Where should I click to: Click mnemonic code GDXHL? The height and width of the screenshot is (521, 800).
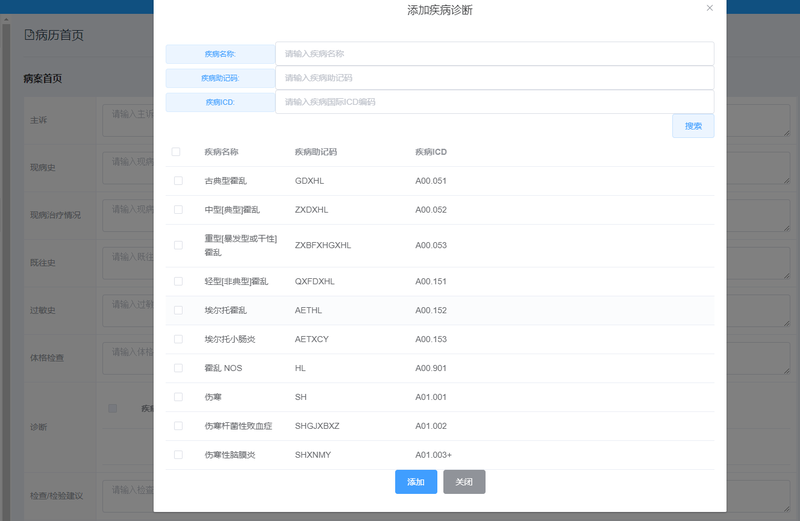(309, 181)
